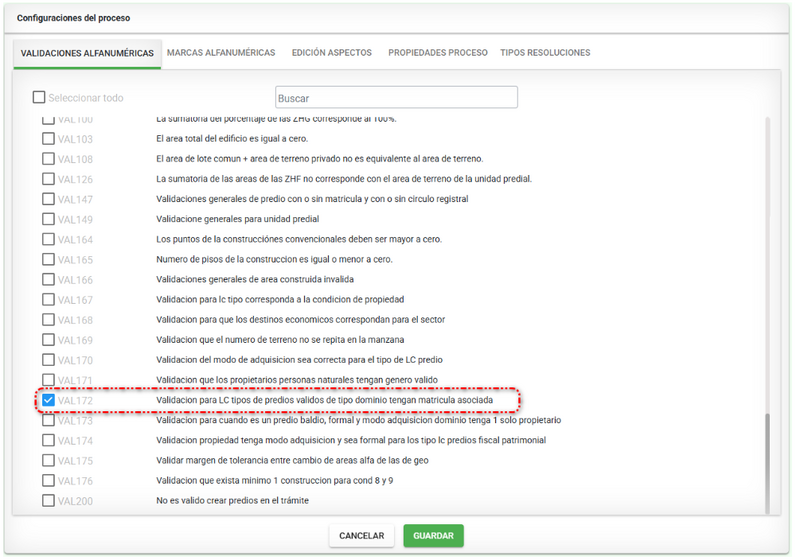
Task: Click text 'No es valido crear predios en el trámite'
Action: 233,500
